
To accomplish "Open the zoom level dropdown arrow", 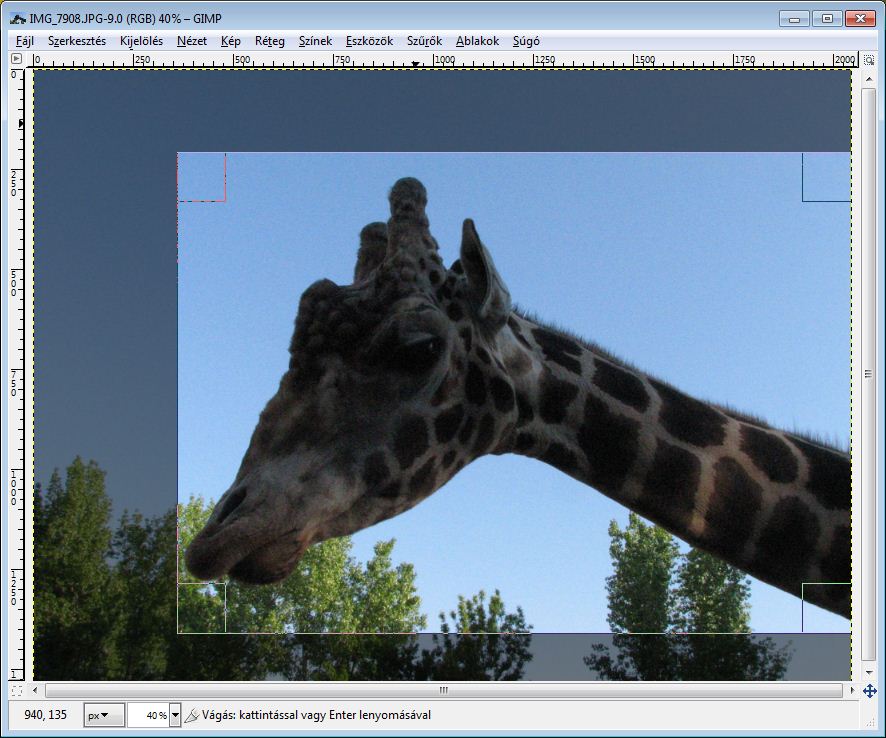I will 175,715.
